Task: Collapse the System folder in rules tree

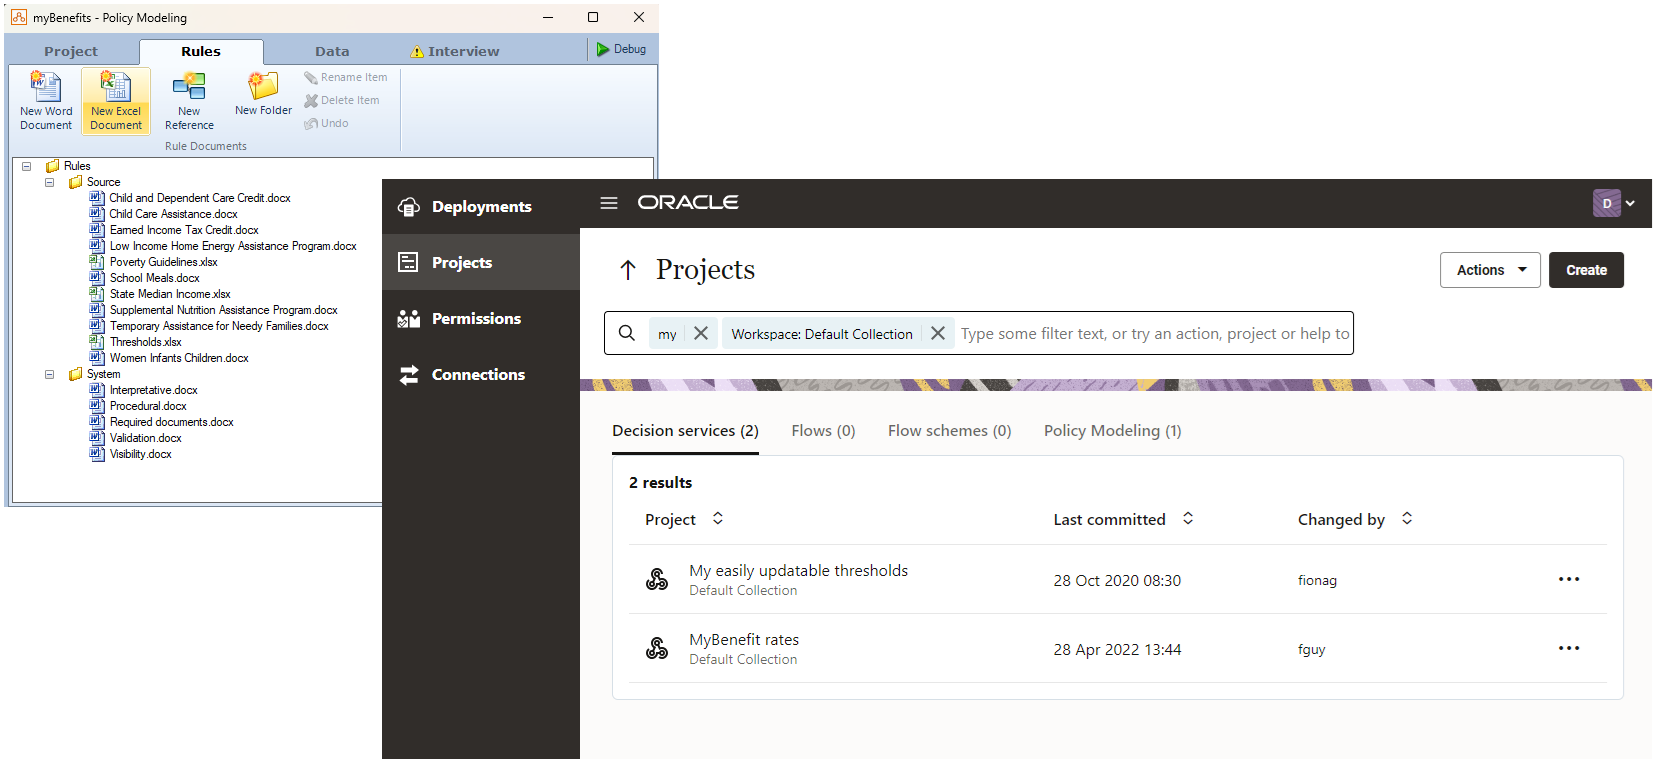Action: [x=49, y=374]
